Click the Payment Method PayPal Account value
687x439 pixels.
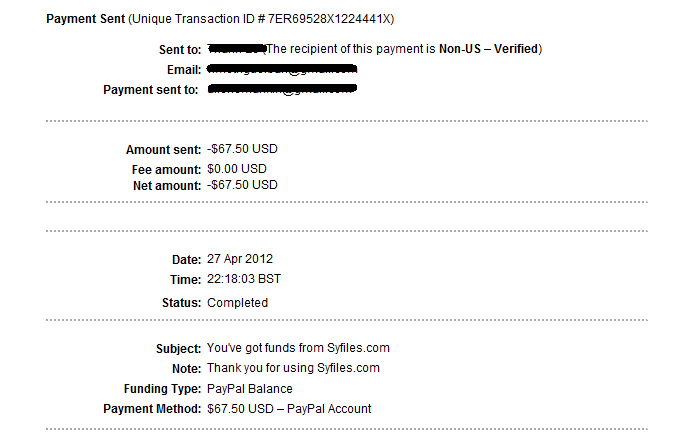tap(289, 409)
